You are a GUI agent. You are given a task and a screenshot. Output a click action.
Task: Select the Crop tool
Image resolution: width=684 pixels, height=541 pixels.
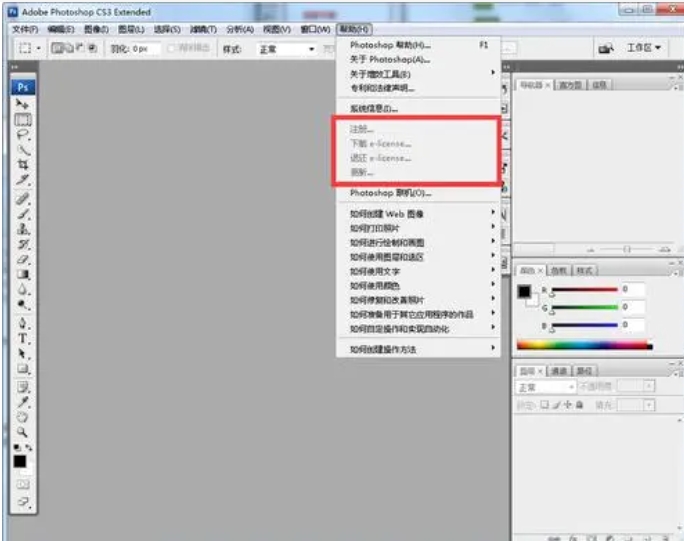point(22,164)
